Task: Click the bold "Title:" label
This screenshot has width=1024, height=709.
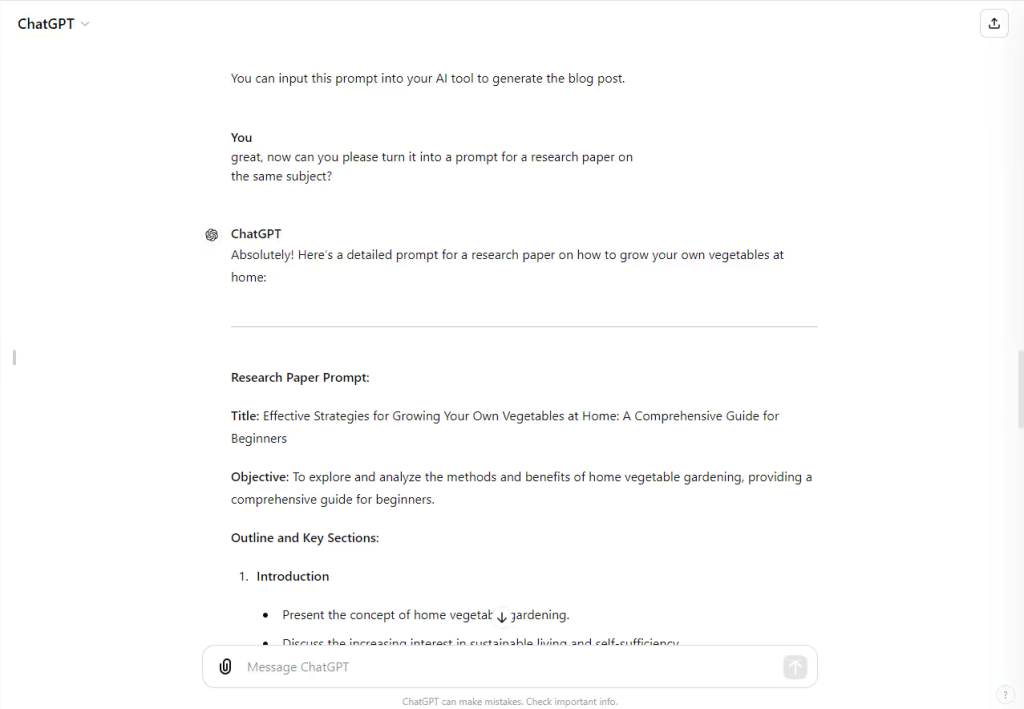Action: pos(245,416)
